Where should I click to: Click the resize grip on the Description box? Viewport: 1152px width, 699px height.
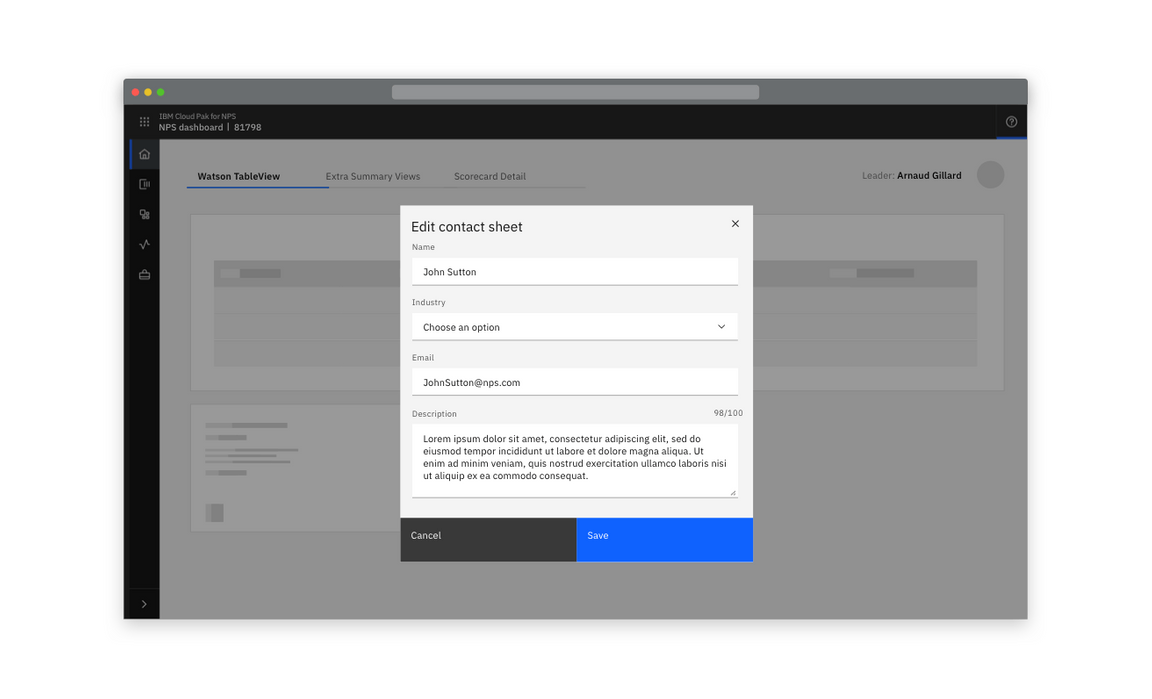click(x=733, y=491)
